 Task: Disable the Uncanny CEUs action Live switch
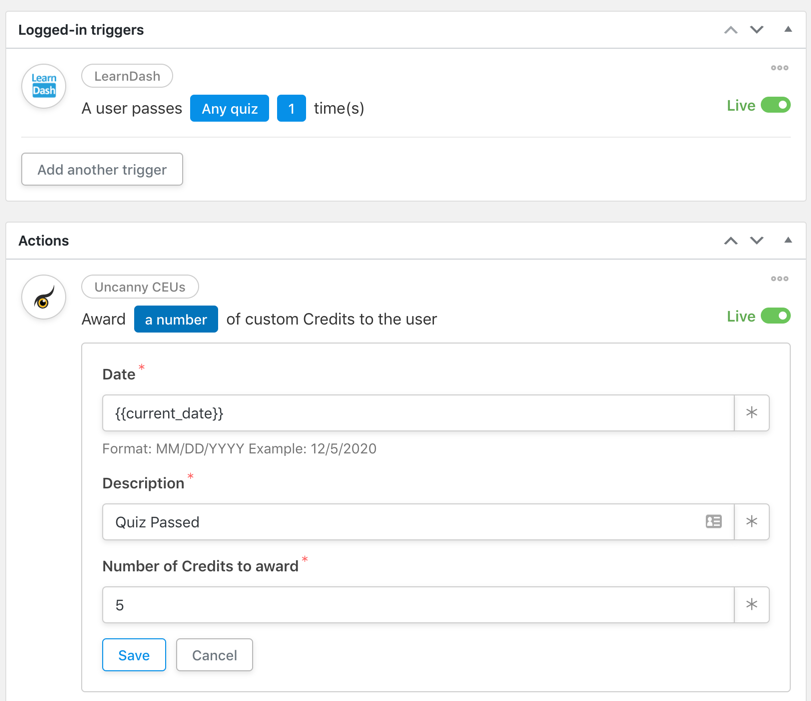(x=775, y=316)
